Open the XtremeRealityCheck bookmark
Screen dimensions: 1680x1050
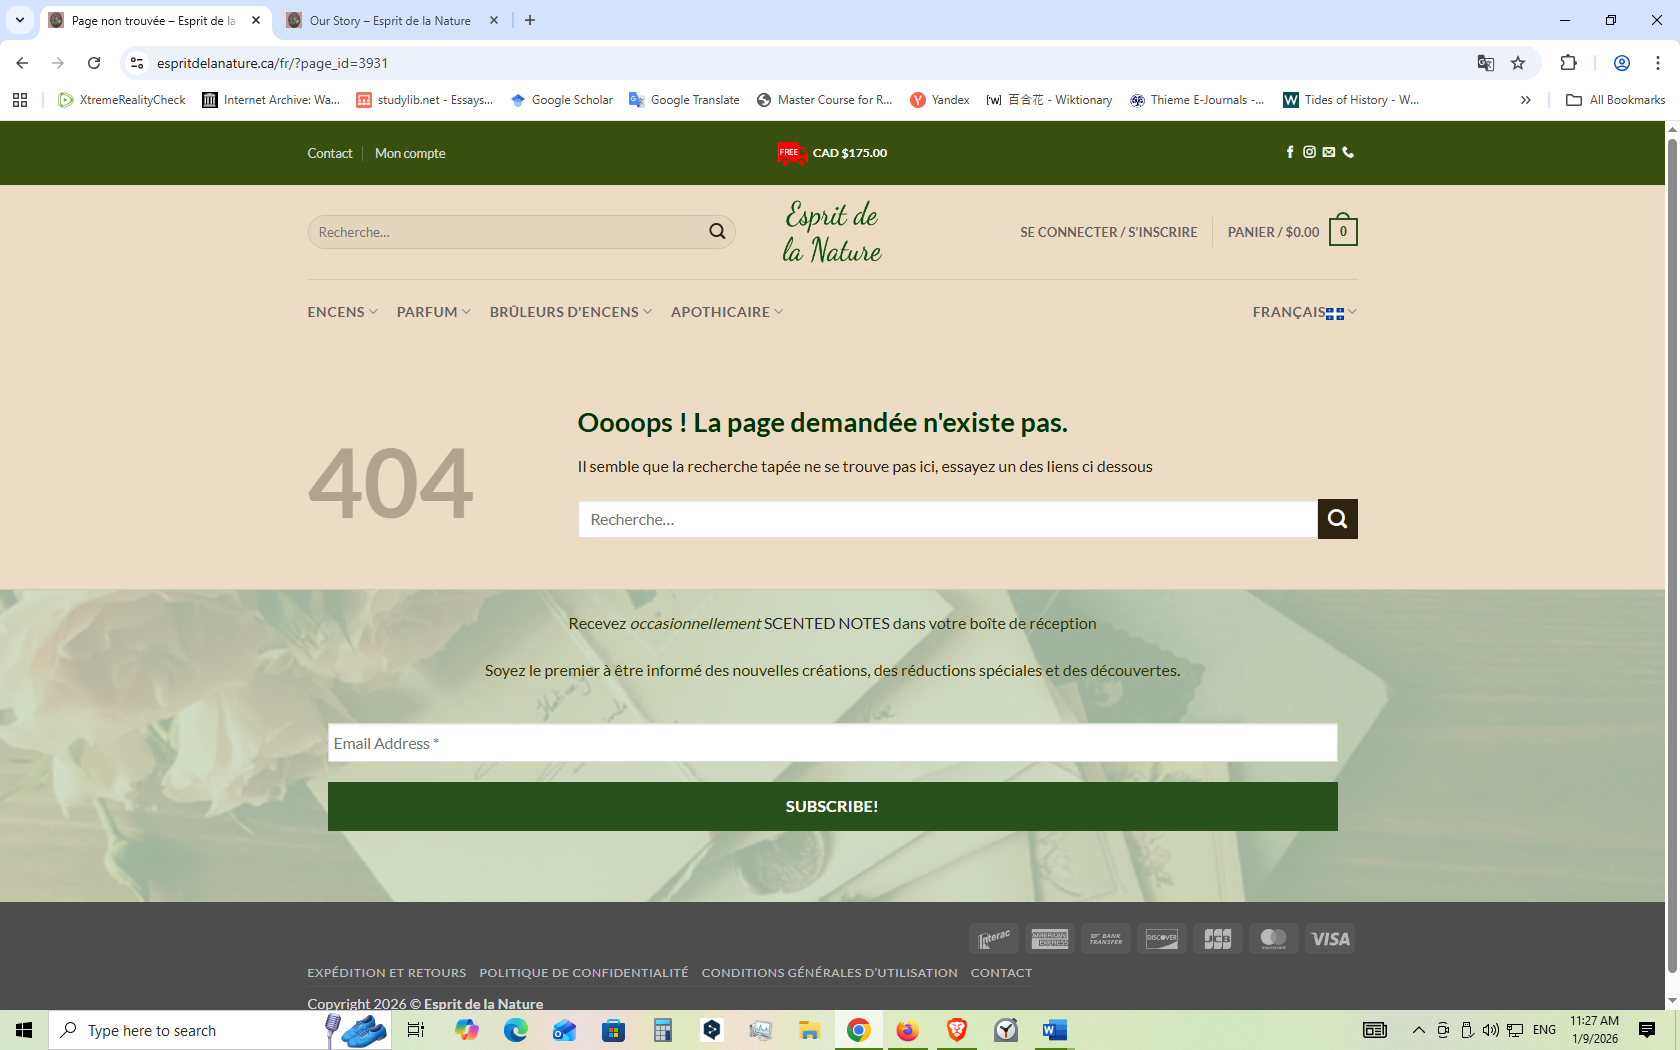[122, 100]
